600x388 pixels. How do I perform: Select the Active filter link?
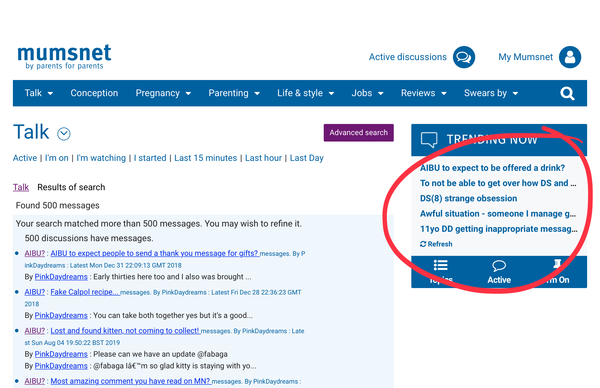[x=25, y=158]
